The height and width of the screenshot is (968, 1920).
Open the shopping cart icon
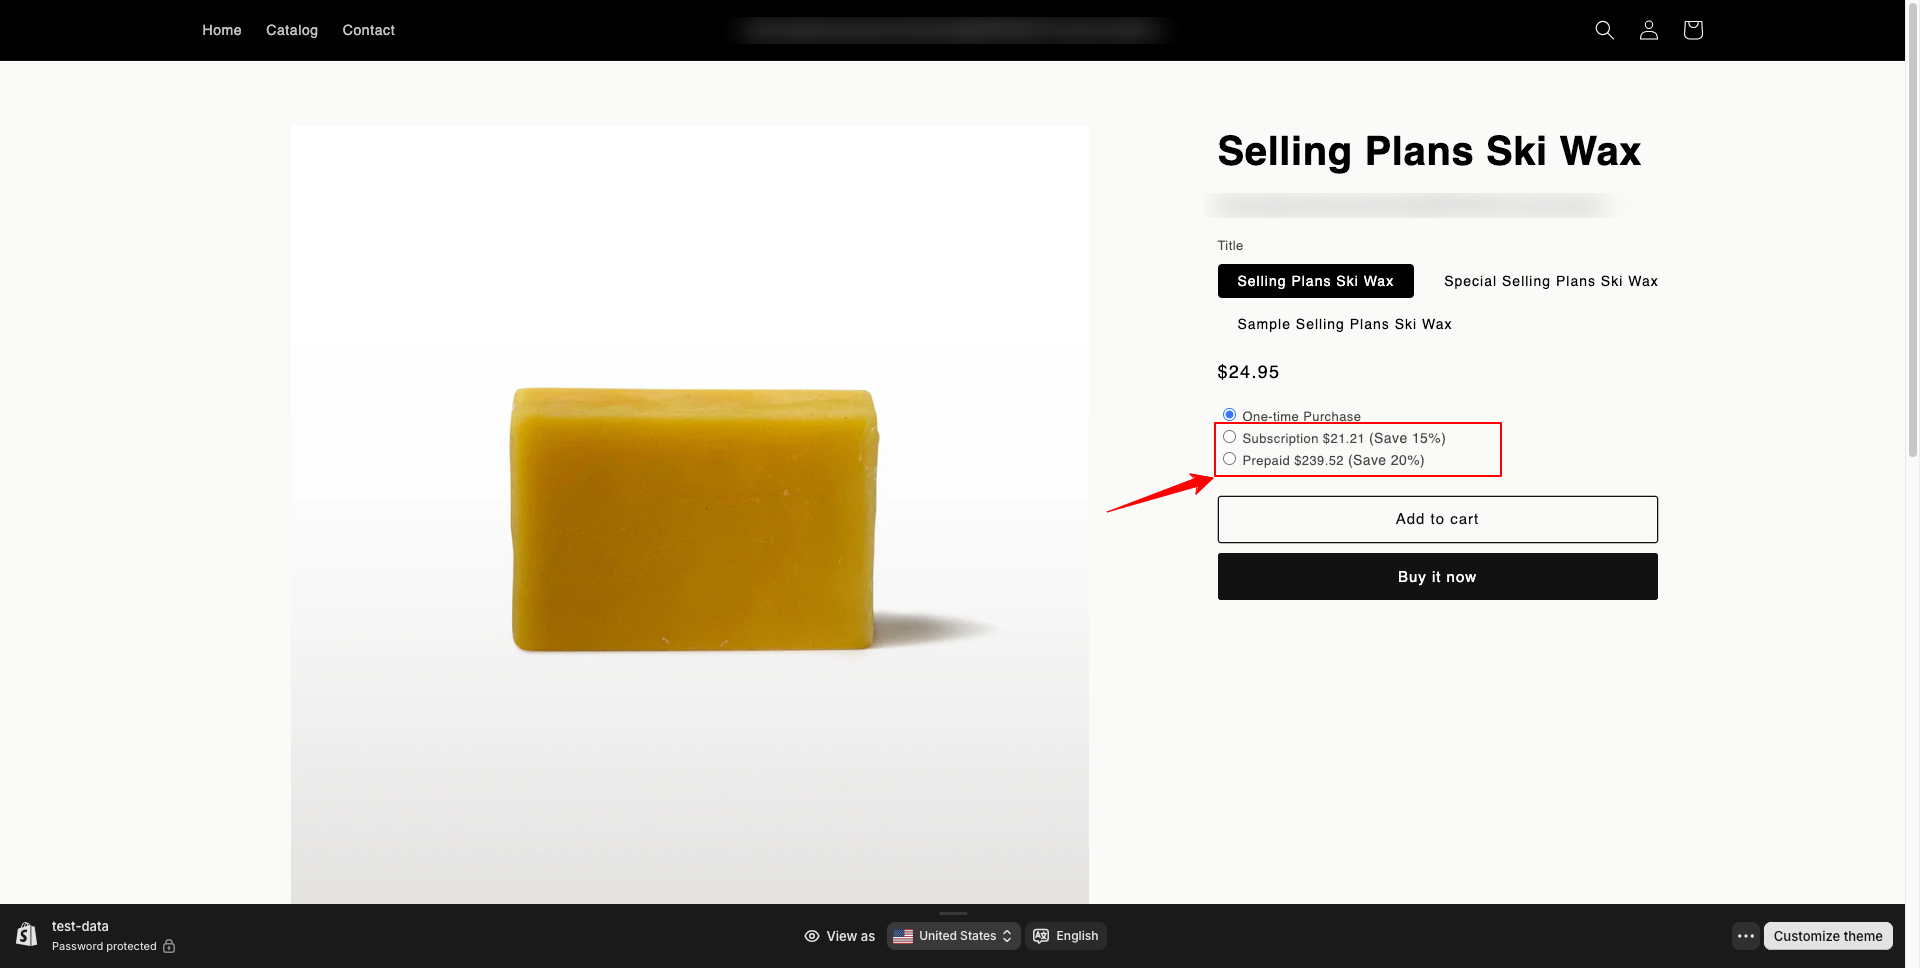1692,30
